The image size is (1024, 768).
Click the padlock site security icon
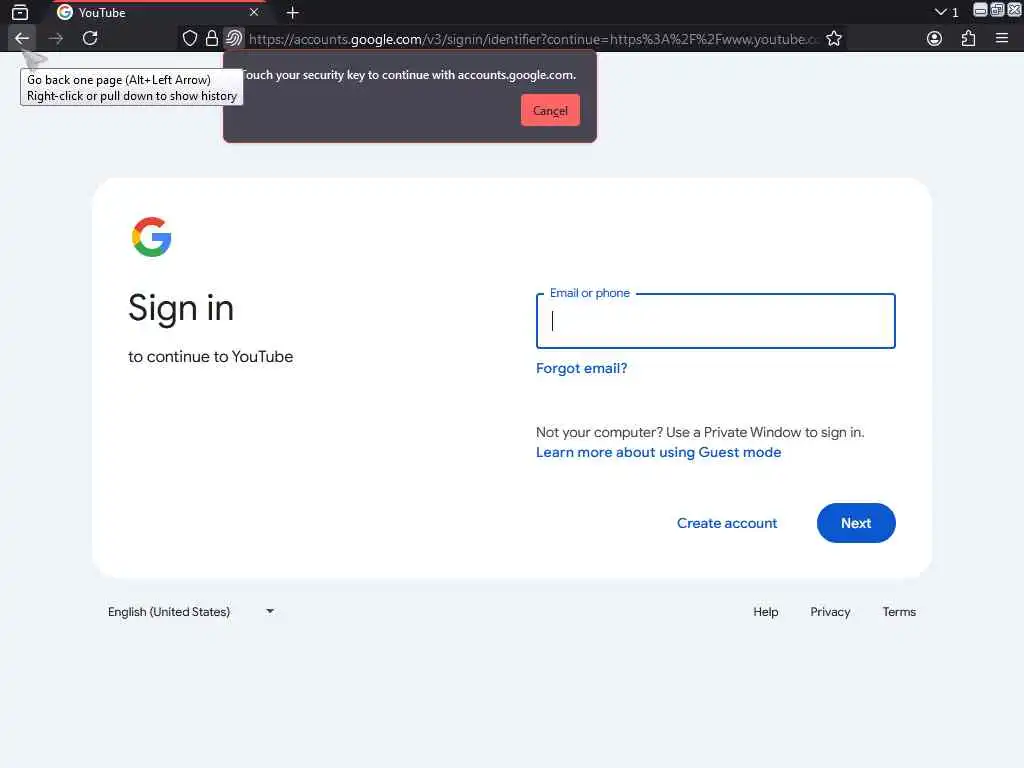pos(212,39)
